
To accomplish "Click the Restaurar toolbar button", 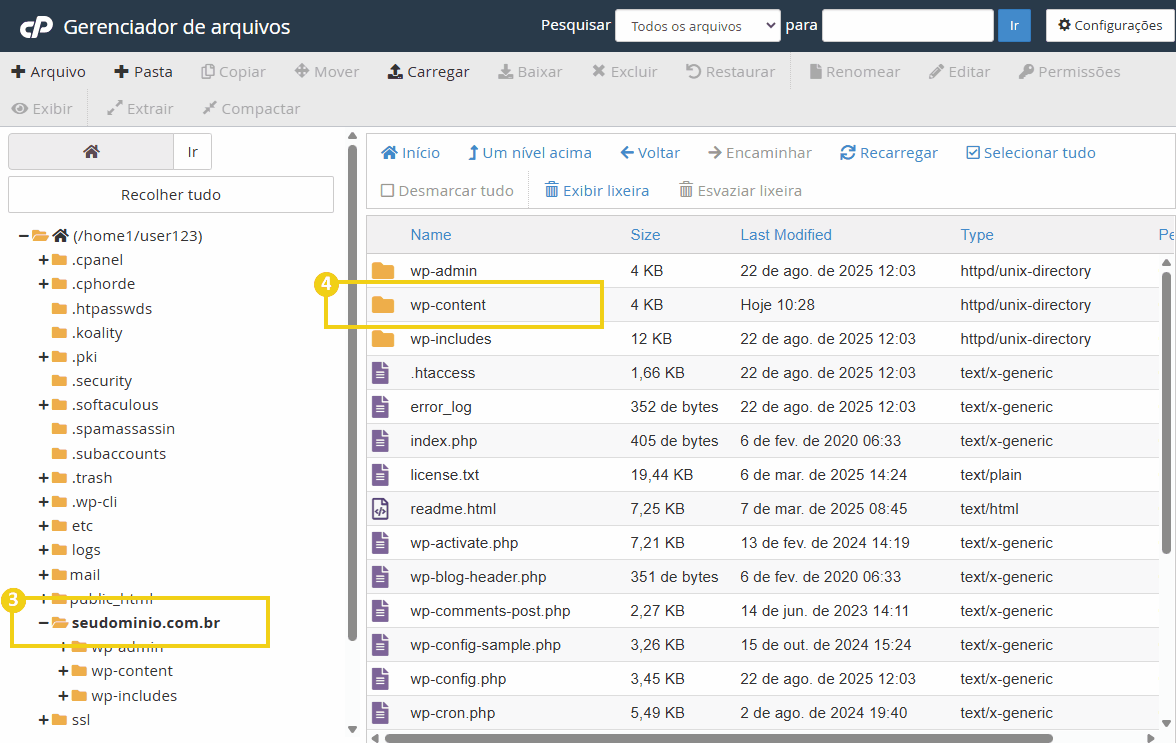I will [x=730, y=72].
